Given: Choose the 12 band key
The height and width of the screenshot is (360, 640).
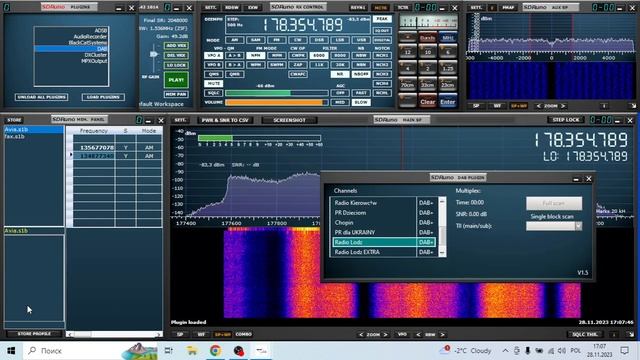Looking at the screenshot, I should coord(407,52).
